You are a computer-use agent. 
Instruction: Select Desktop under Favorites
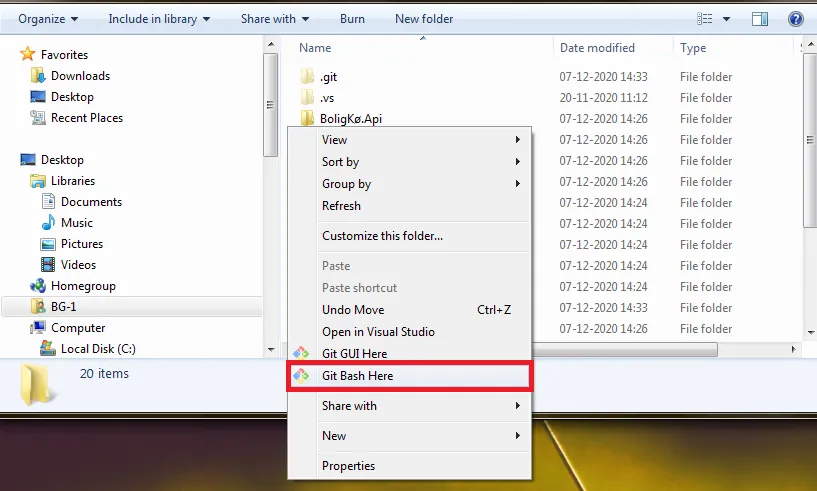pos(72,97)
